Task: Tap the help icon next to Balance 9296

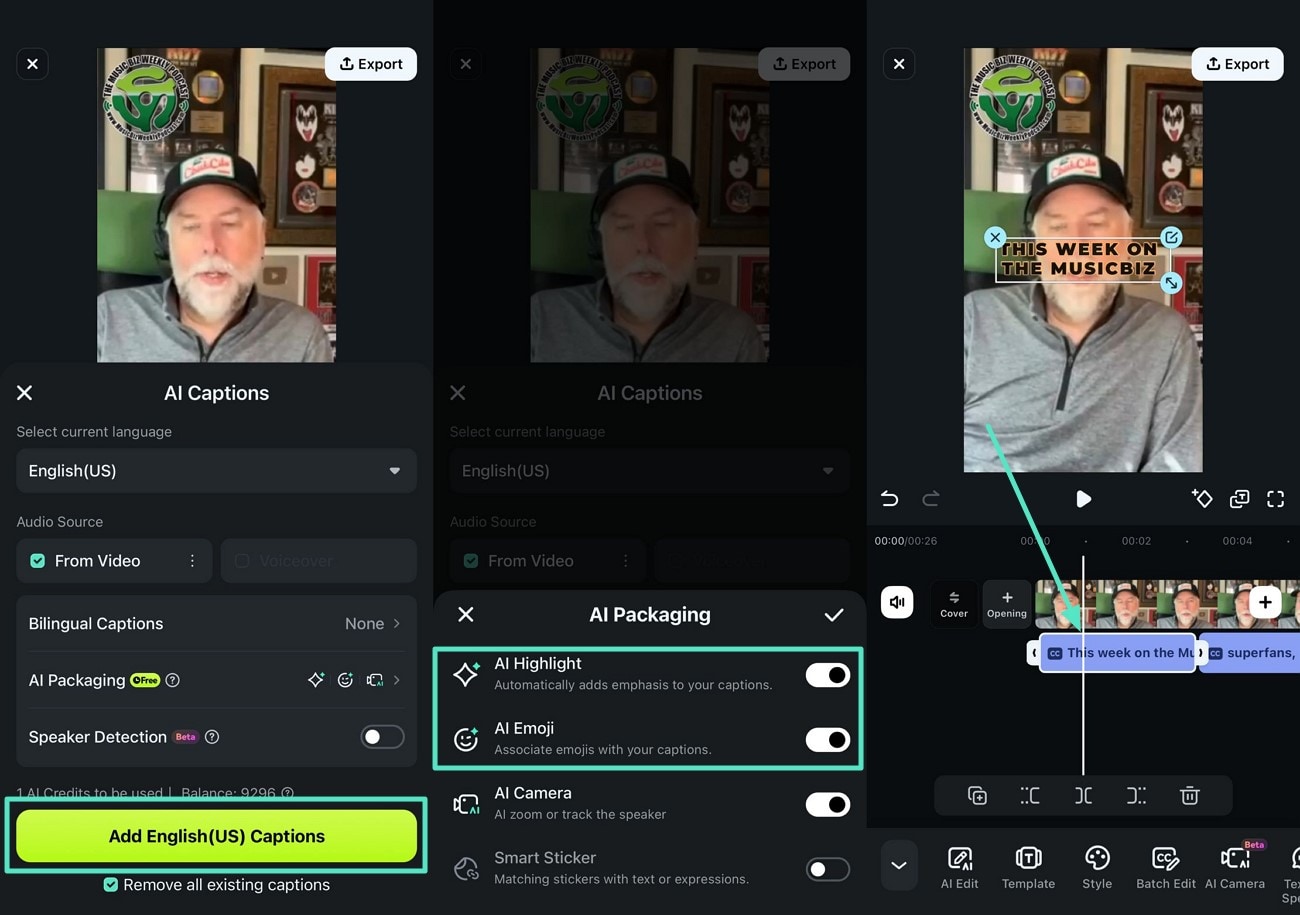Action: (x=288, y=793)
